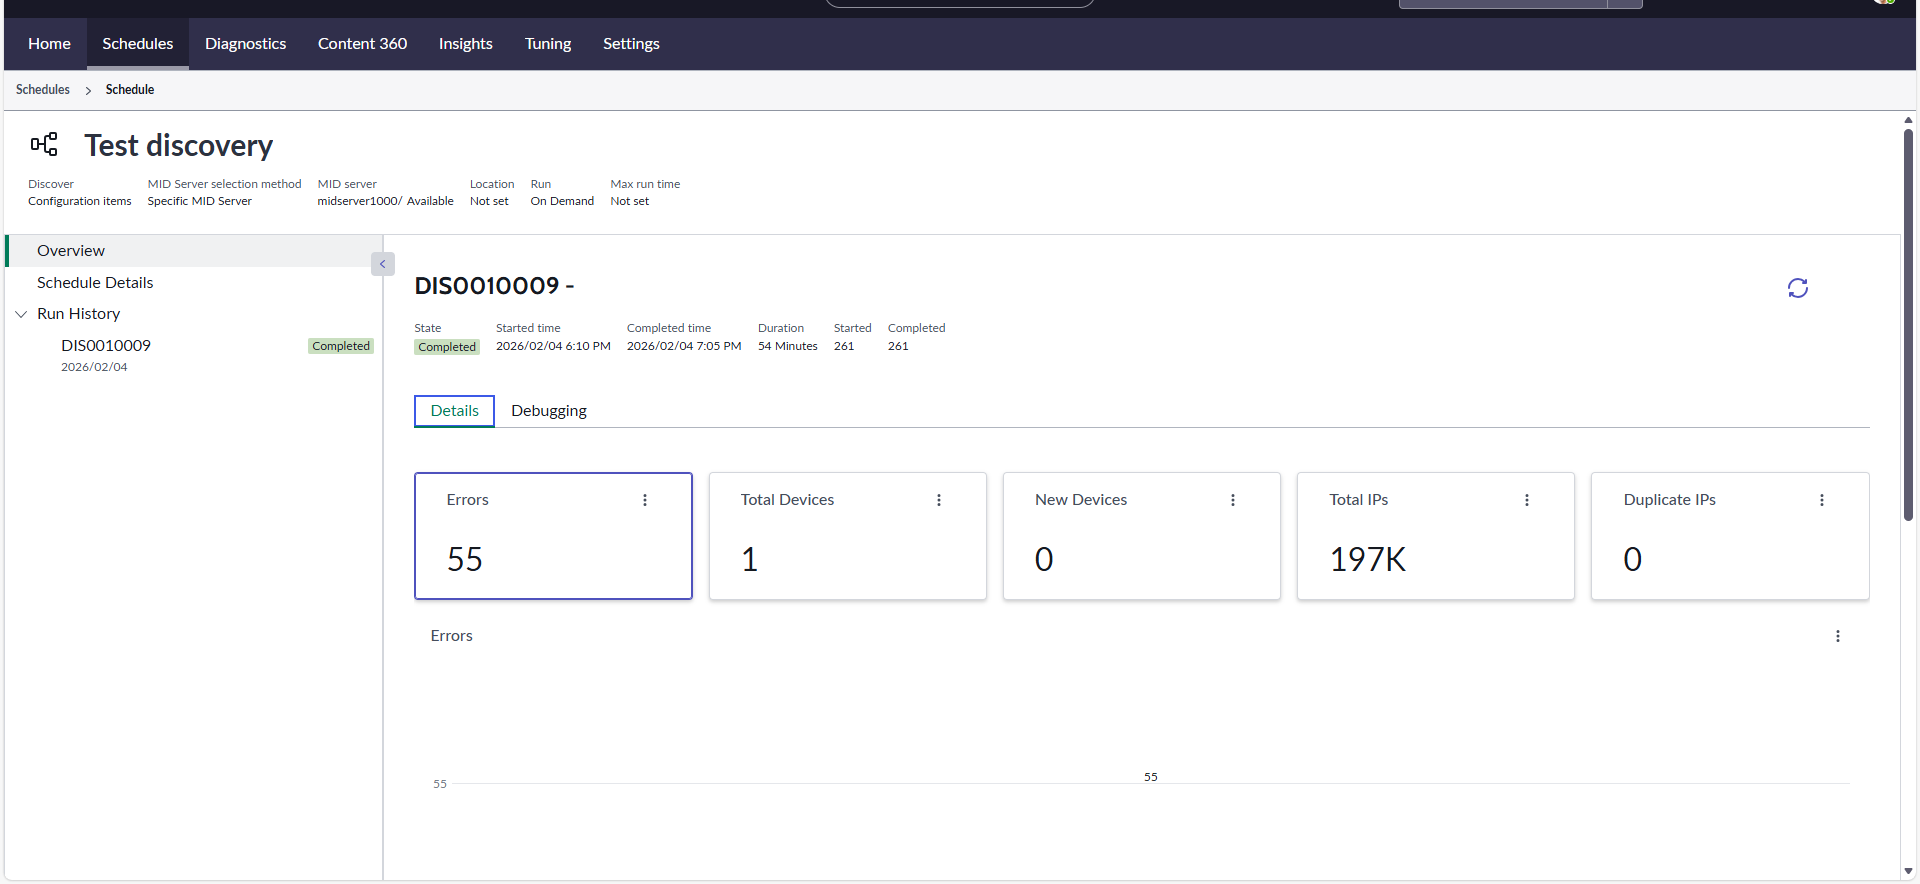The height and width of the screenshot is (884, 1920).
Task: Select the Total IPs summary card
Action: tap(1436, 536)
